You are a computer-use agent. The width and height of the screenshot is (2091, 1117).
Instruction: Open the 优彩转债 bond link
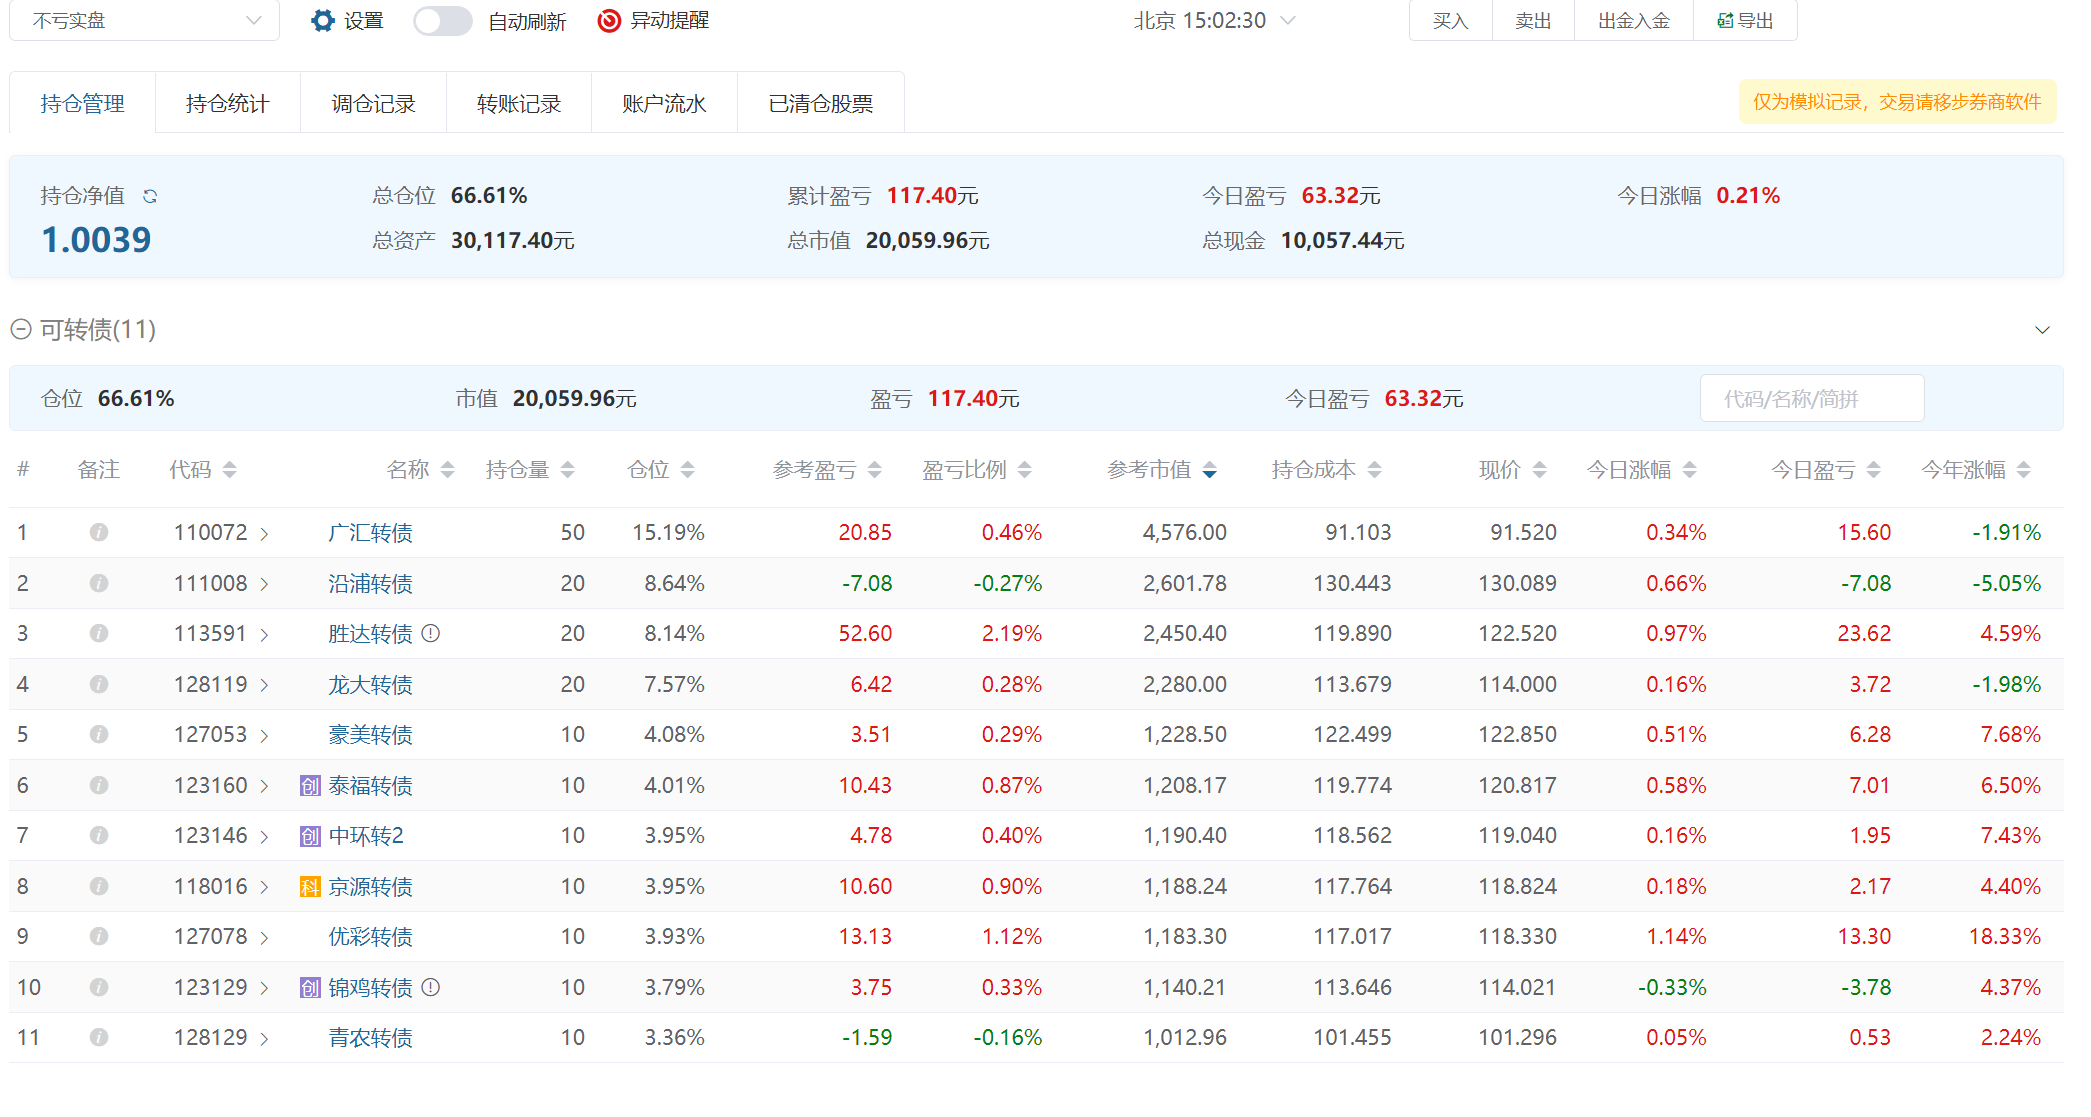370,937
